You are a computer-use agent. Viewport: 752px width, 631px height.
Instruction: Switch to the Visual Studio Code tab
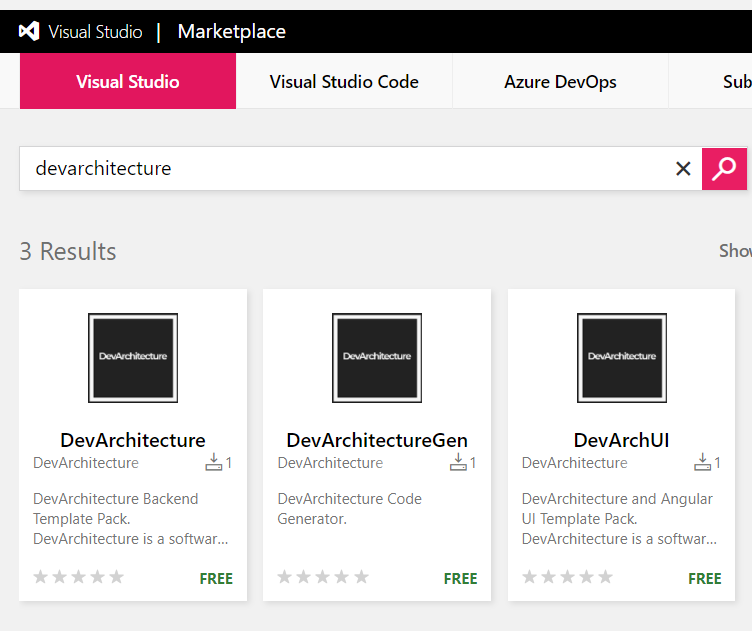click(x=344, y=81)
